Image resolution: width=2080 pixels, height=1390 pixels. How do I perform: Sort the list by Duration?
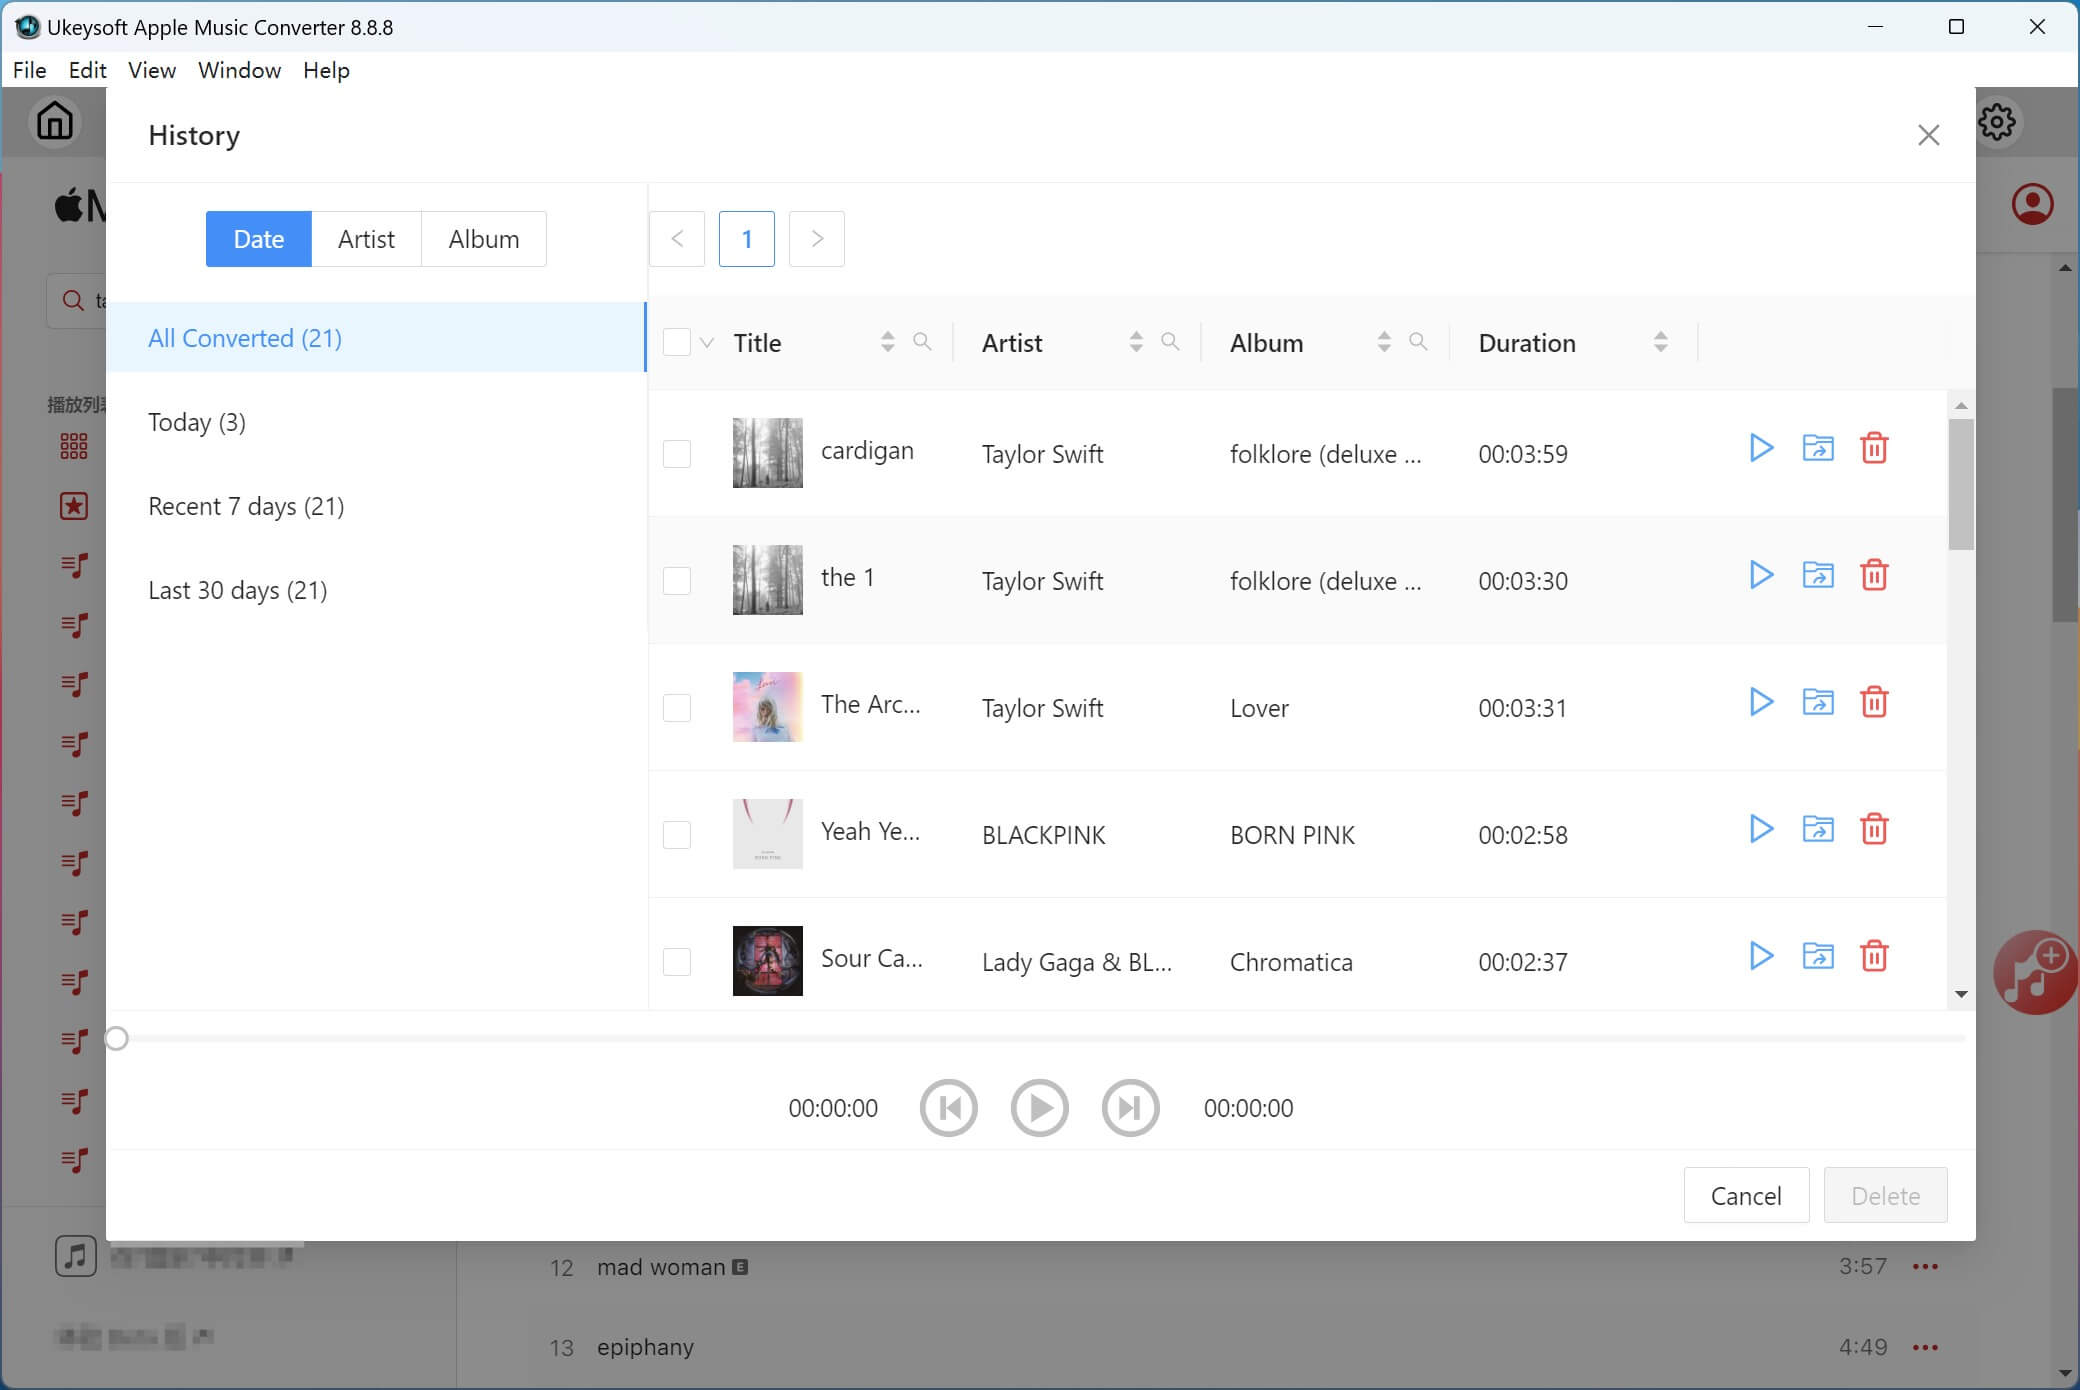point(1660,342)
